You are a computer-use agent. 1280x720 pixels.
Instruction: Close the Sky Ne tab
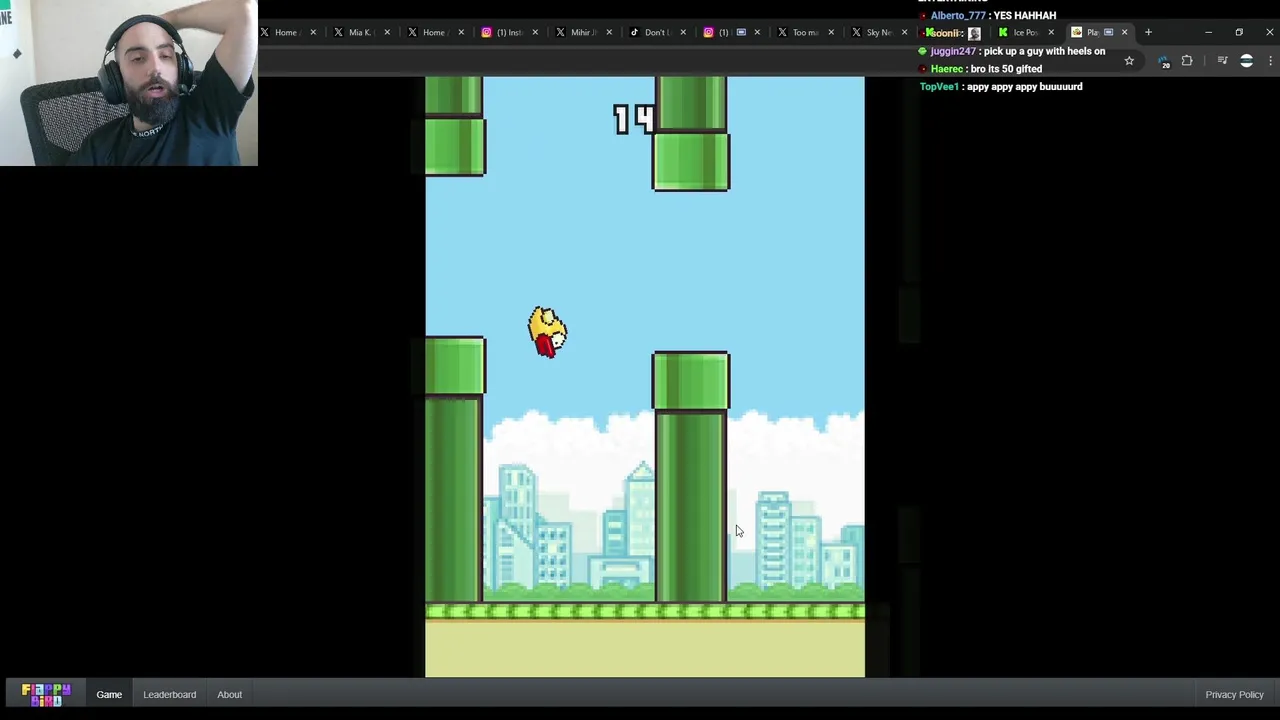coord(904,32)
